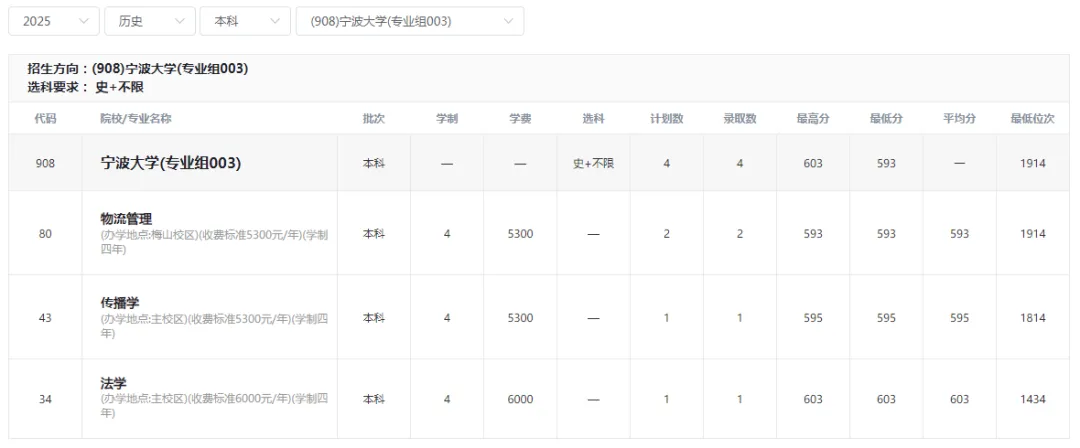Image resolution: width=1080 pixels, height=448 pixels.
Task: Click code 34 cell
Action: click(x=45, y=399)
